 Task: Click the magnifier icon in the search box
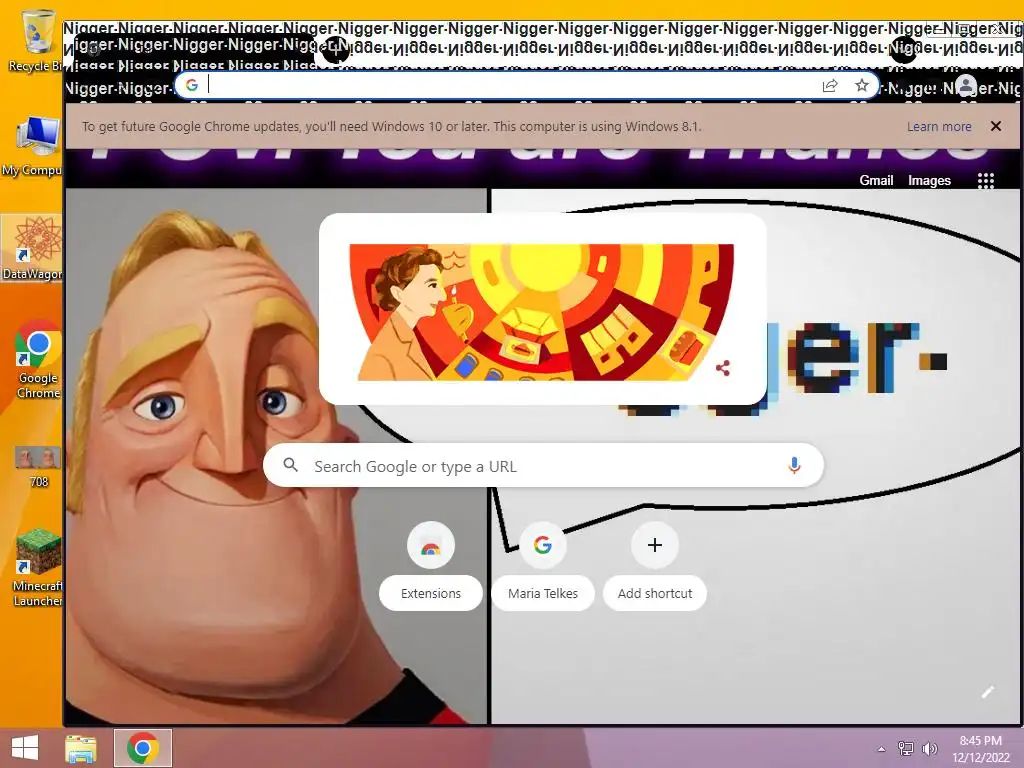291,465
